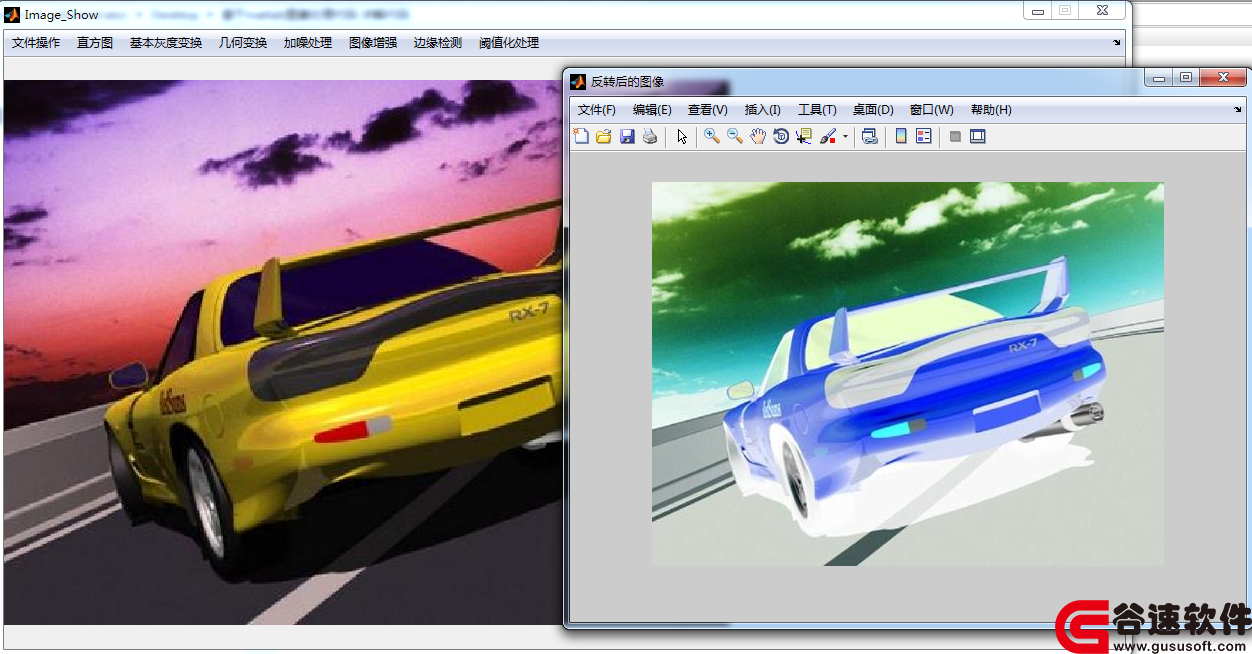Select the Data Cursor tool

[x=804, y=136]
